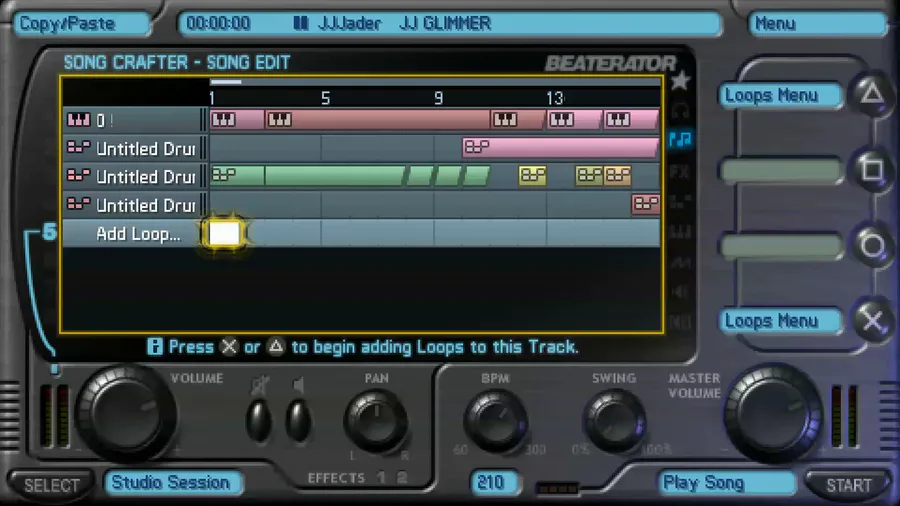Click the star icon beside the Beaterator logo
This screenshot has height=506, width=900.
680,80
